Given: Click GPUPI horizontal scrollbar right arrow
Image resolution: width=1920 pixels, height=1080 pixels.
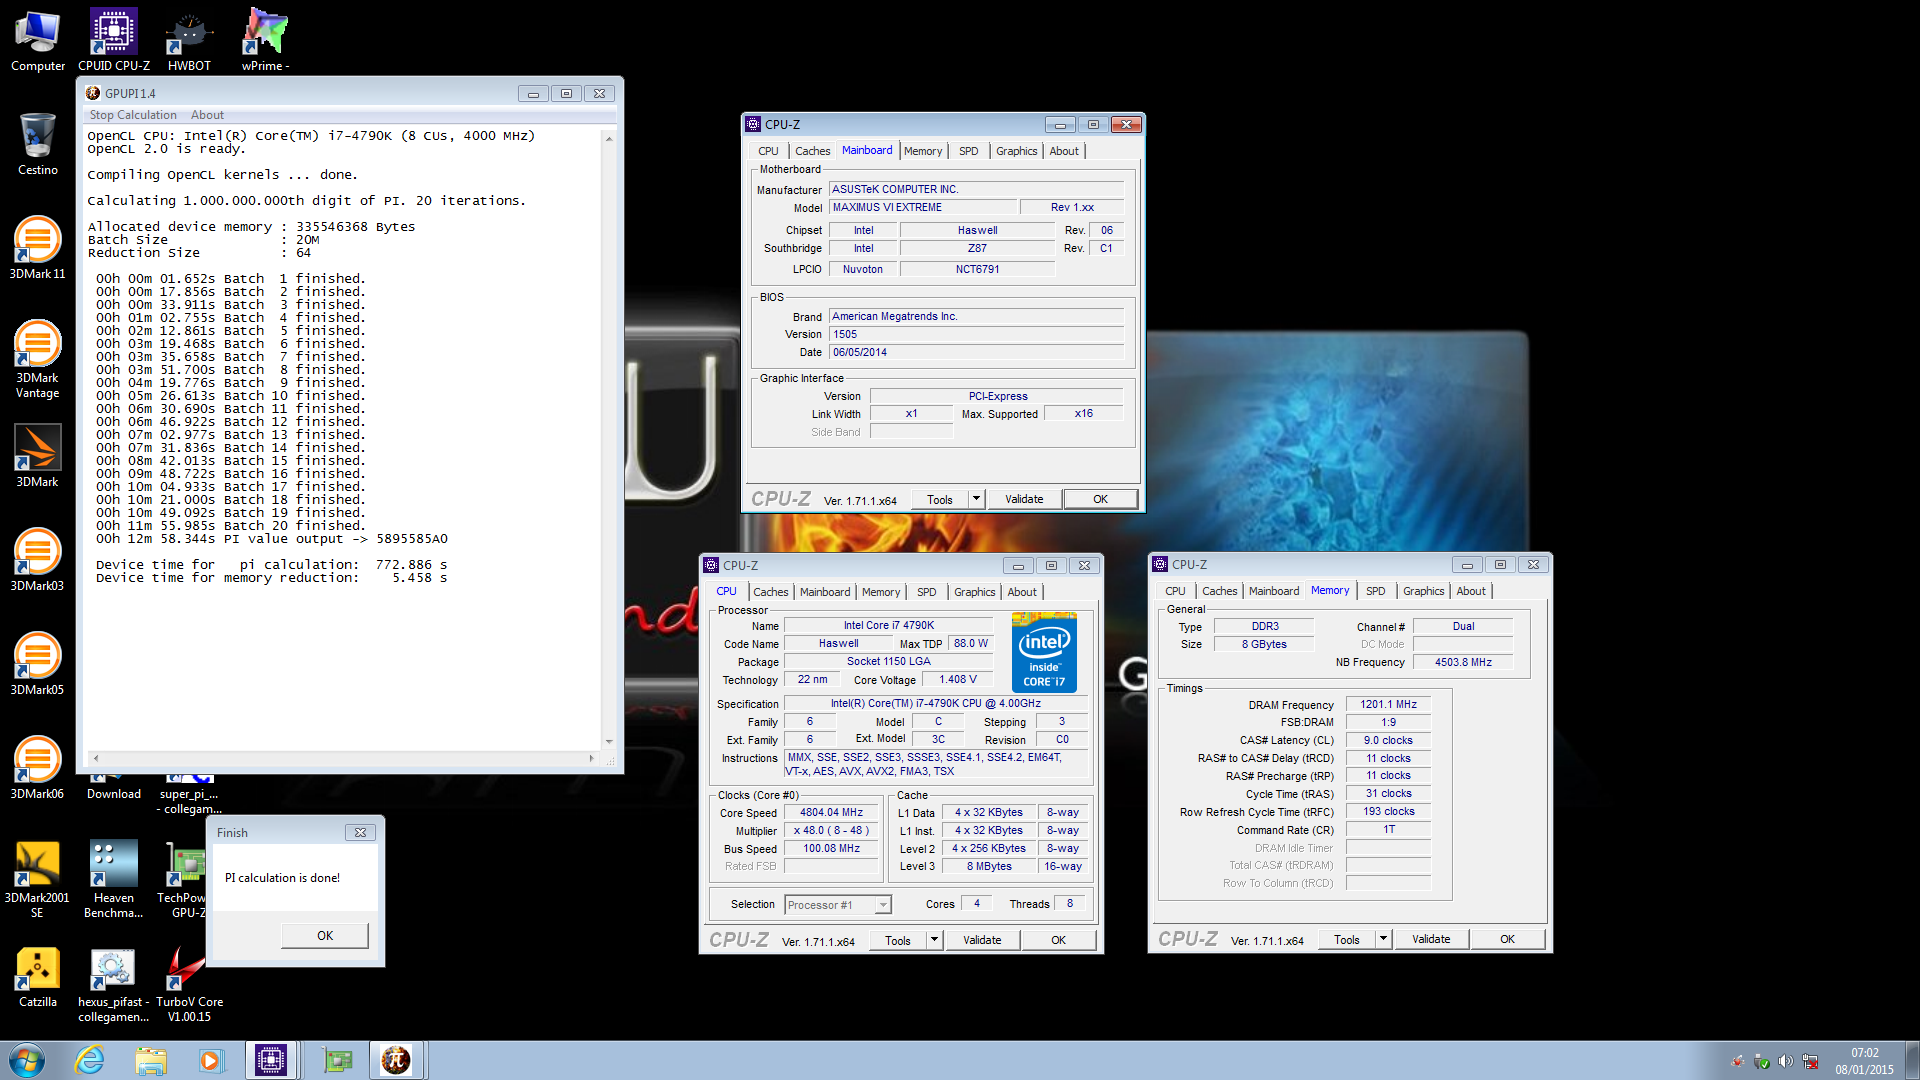Looking at the screenshot, I should [592, 758].
